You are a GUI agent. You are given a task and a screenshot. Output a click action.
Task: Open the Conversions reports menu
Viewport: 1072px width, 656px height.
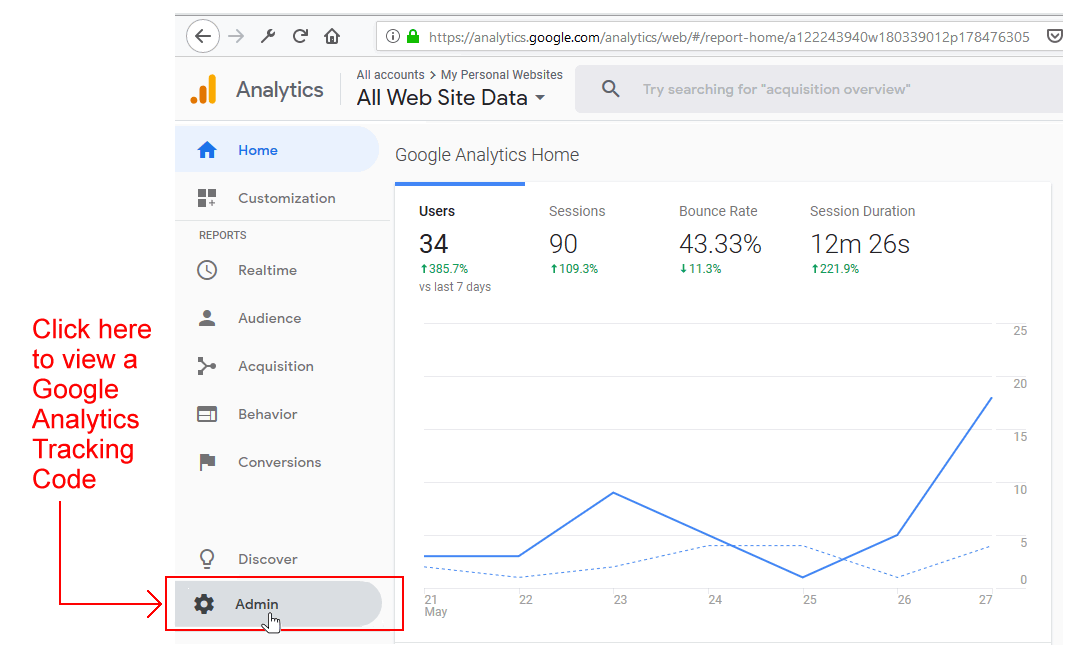tap(279, 462)
